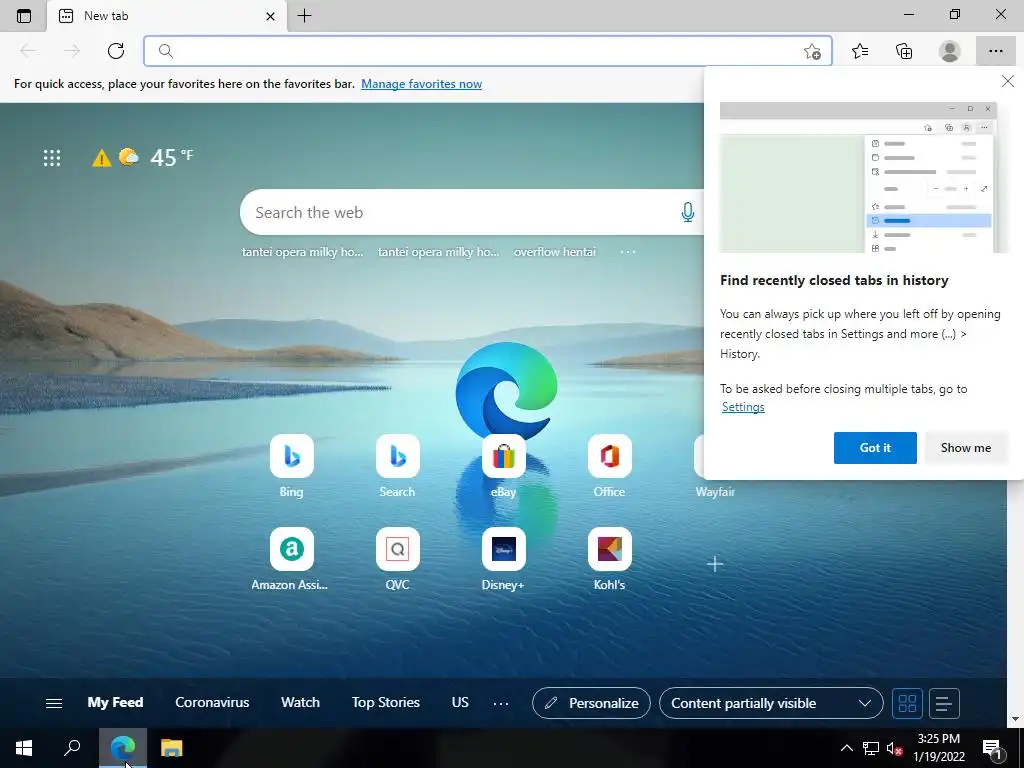This screenshot has width=1024, height=768.
Task: Click the address bar input field
Action: pos(488,51)
